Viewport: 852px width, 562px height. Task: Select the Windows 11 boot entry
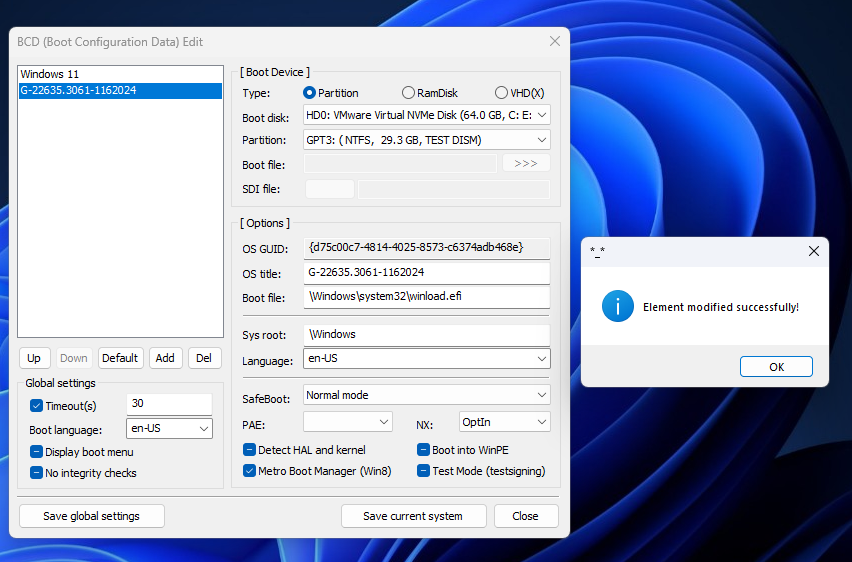pos(120,74)
